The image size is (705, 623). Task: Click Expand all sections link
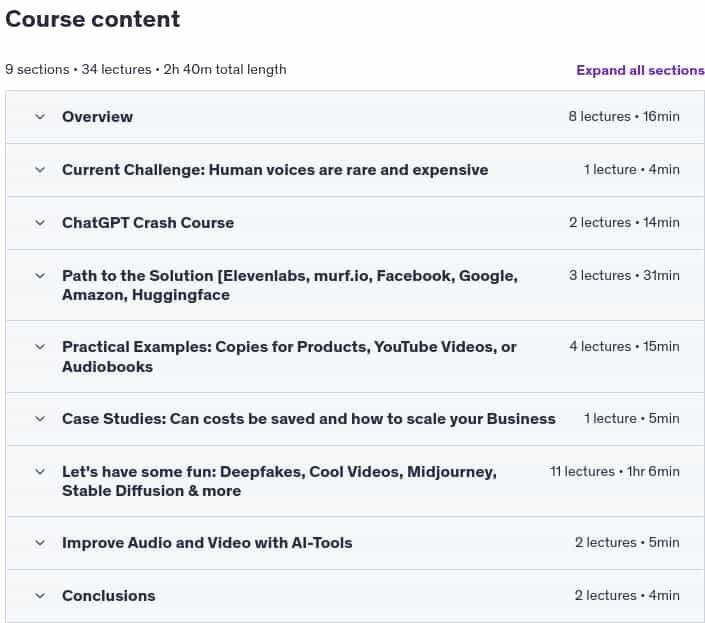pyautogui.click(x=640, y=70)
